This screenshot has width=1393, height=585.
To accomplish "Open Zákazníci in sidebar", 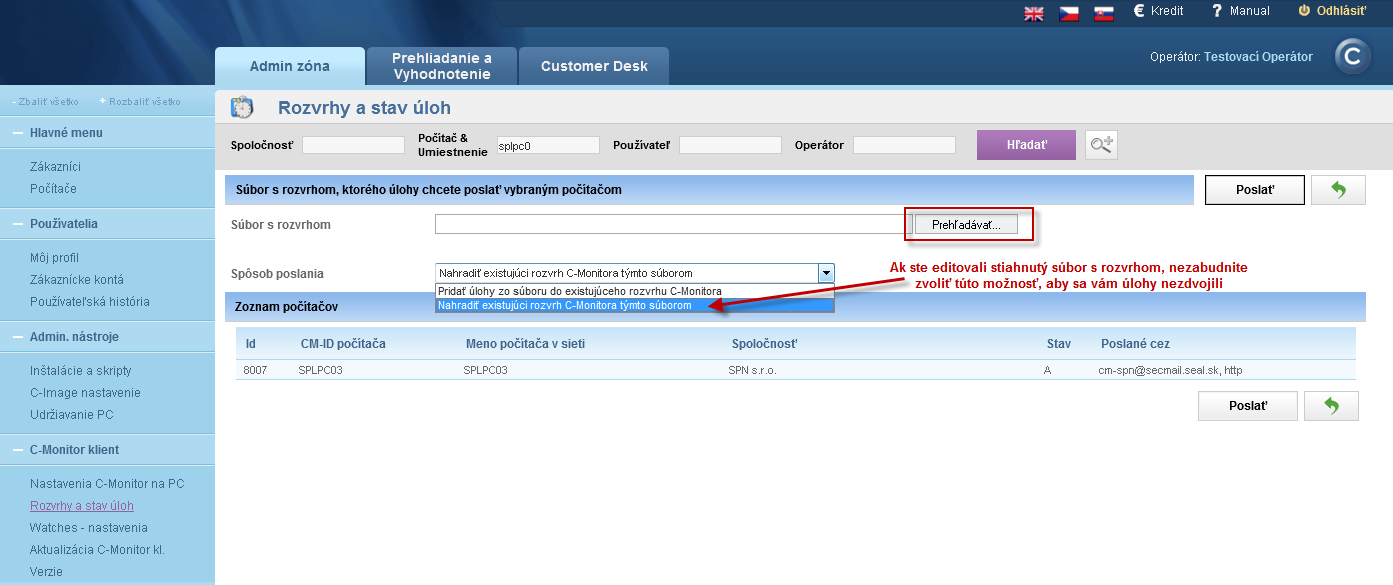I will click(x=55, y=167).
